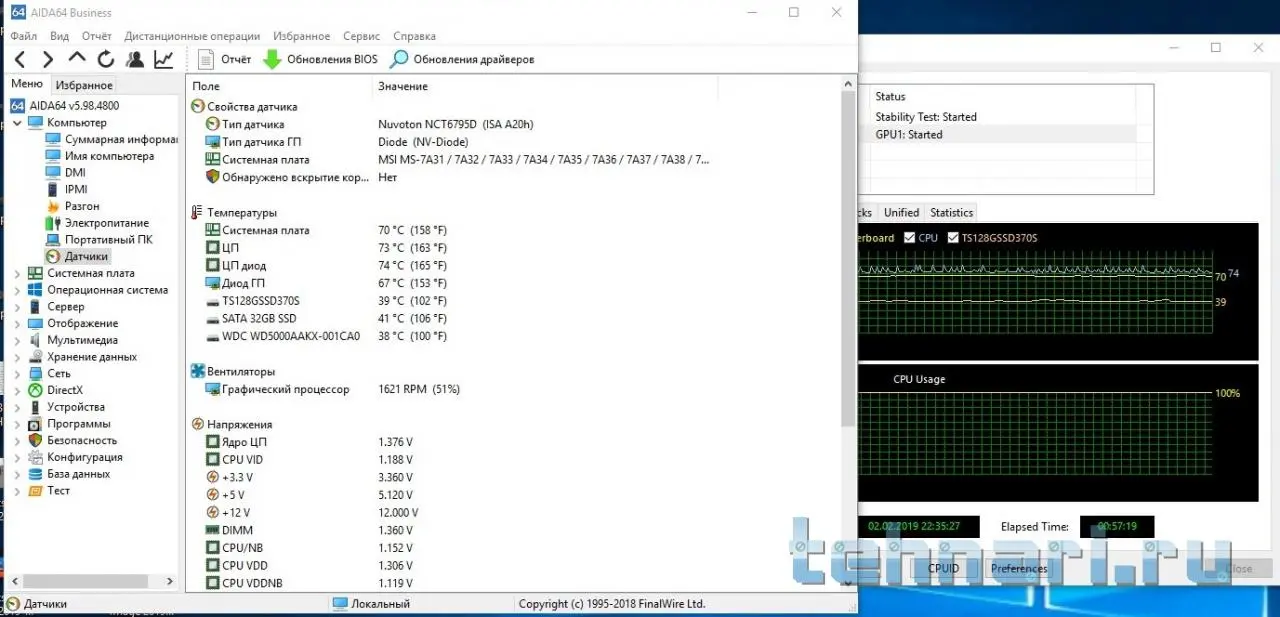The height and width of the screenshot is (617, 1280).
Task: Expand the Отображение tree node
Action: coord(17,323)
